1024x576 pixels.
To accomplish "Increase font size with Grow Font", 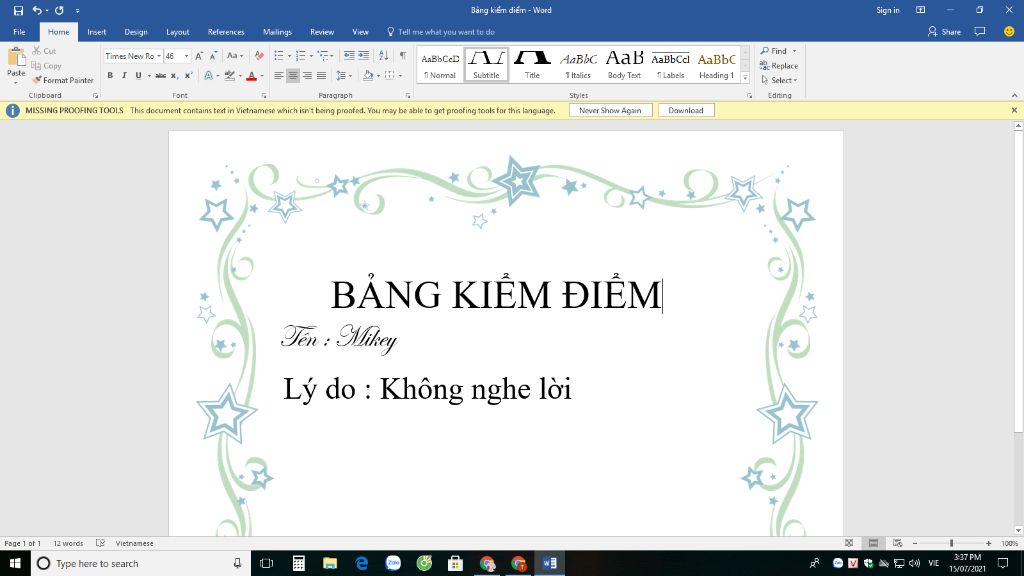I will [x=199, y=56].
